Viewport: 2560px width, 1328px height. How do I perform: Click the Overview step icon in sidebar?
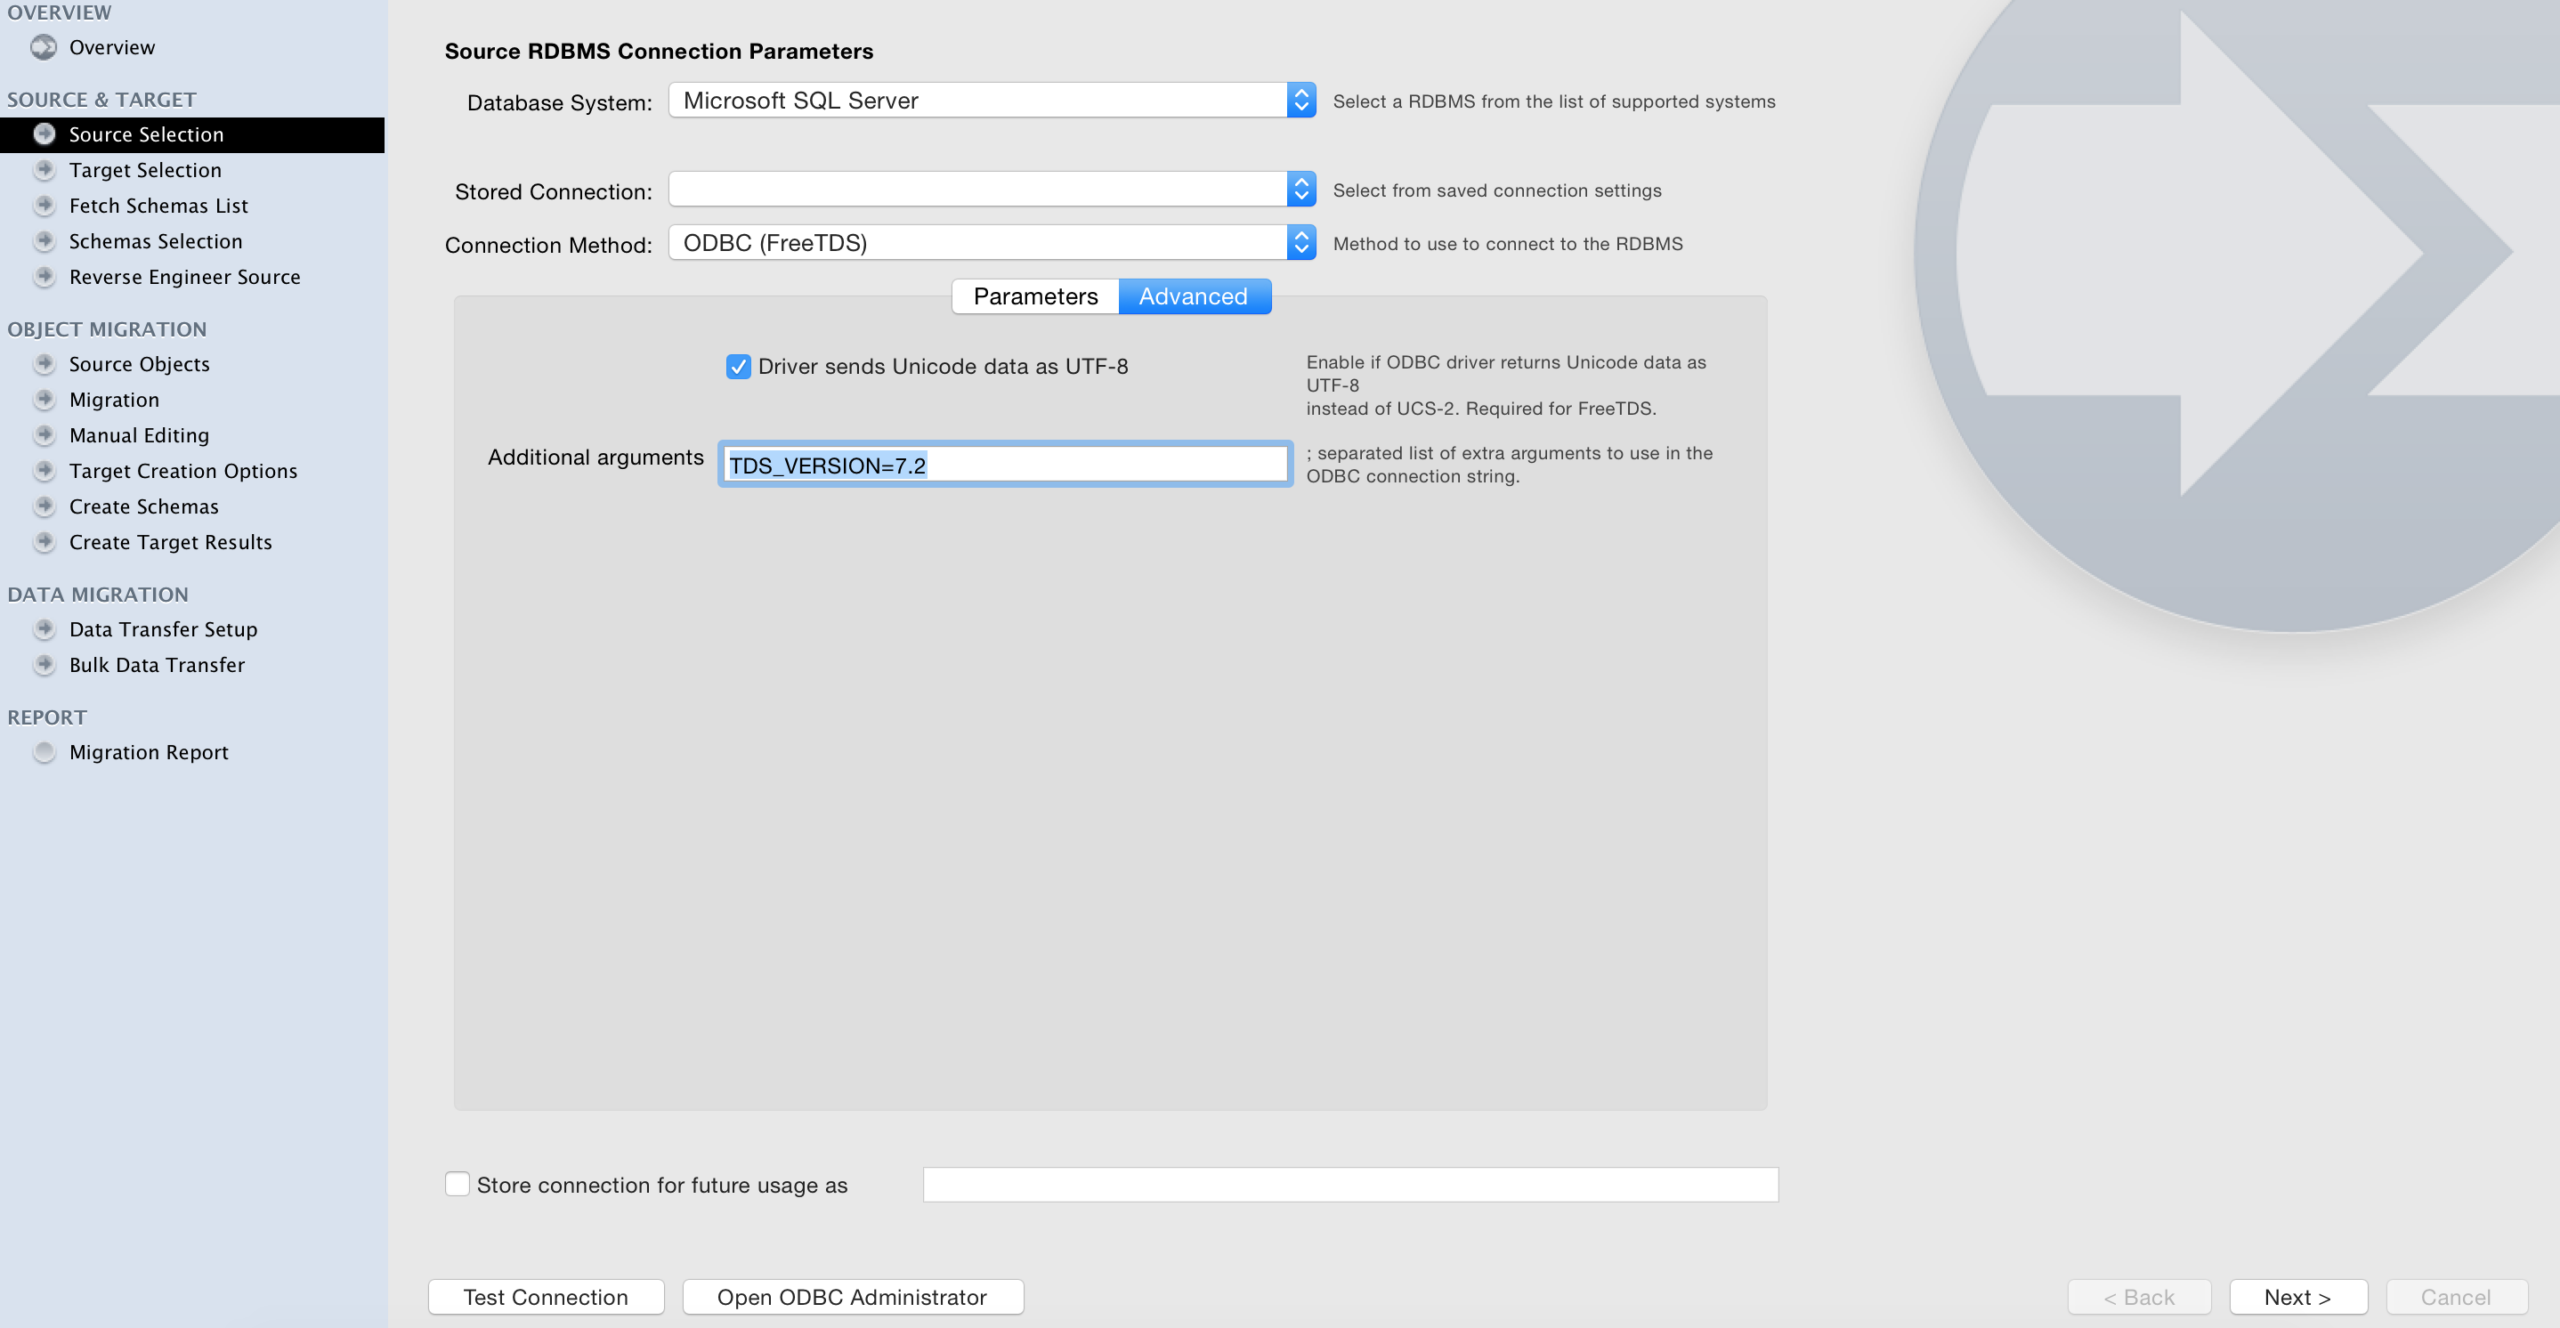coord(43,47)
